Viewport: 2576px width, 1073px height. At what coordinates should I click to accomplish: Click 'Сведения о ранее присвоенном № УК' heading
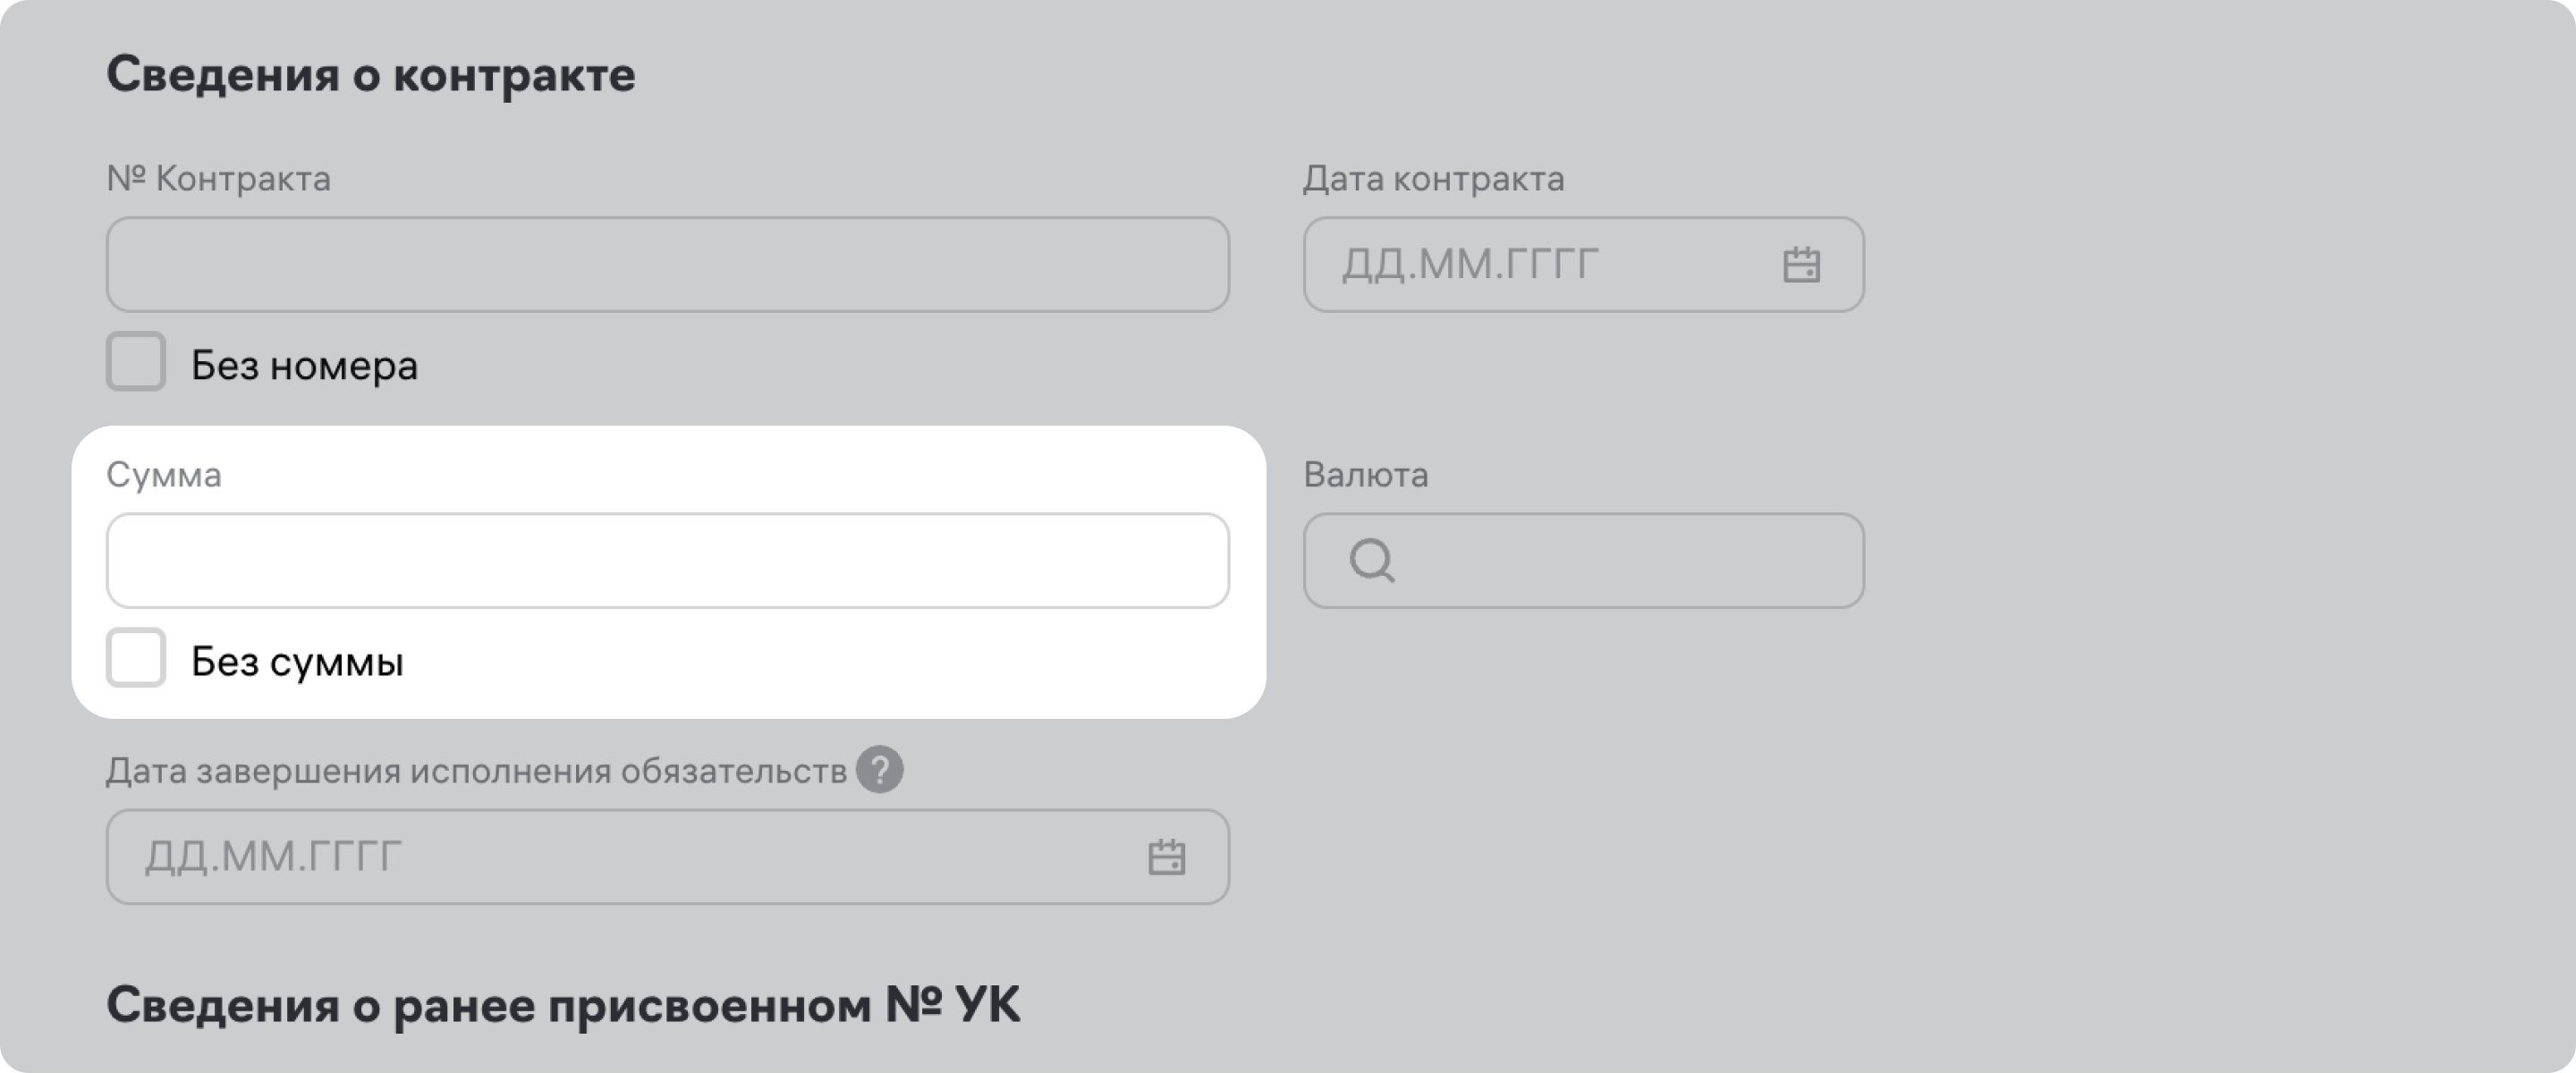click(x=563, y=1005)
